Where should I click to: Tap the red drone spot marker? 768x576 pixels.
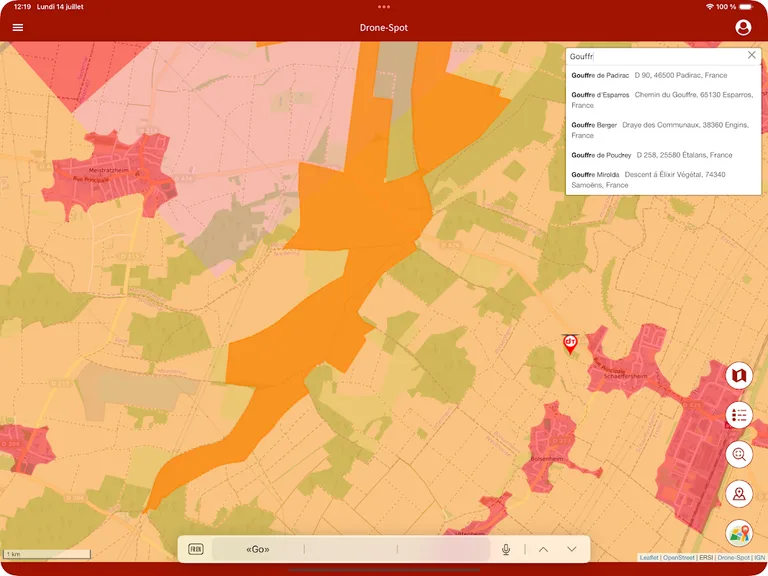(570, 344)
